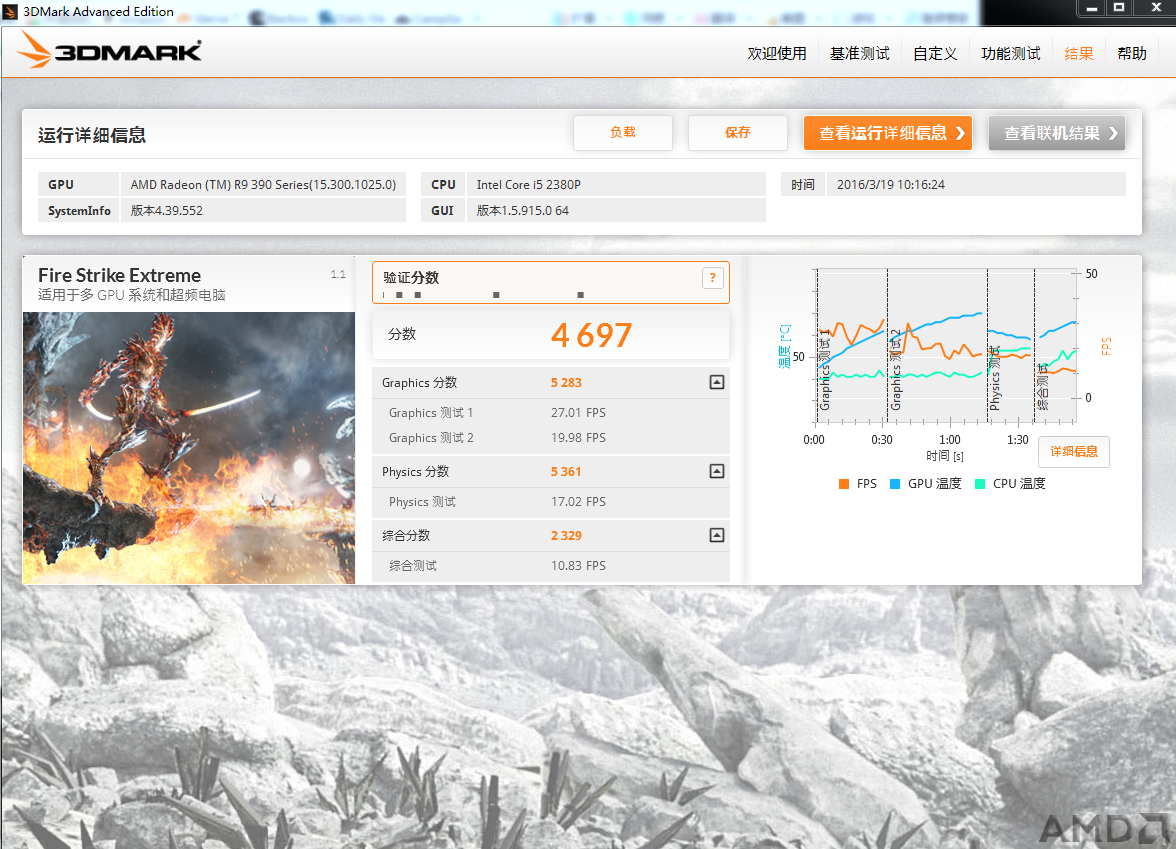Image resolution: width=1176 pixels, height=849 pixels.
Task: Click the Fire Strike Extreme title
Action: 119,275
